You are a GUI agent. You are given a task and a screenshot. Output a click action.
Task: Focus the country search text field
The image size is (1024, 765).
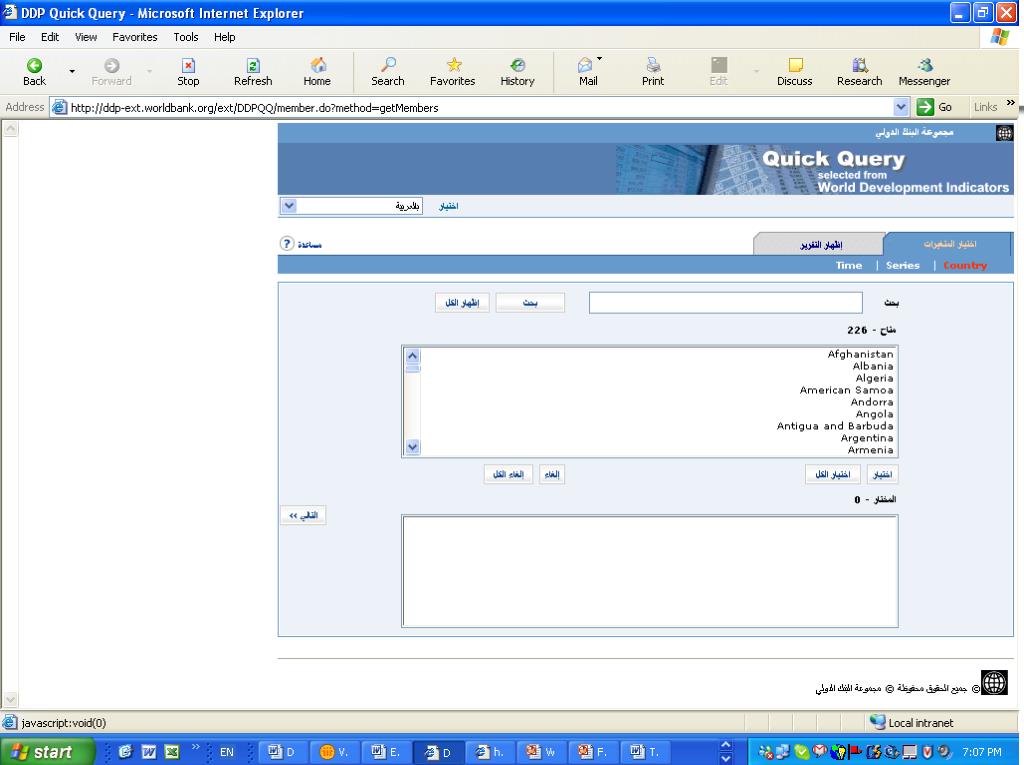click(x=726, y=302)
